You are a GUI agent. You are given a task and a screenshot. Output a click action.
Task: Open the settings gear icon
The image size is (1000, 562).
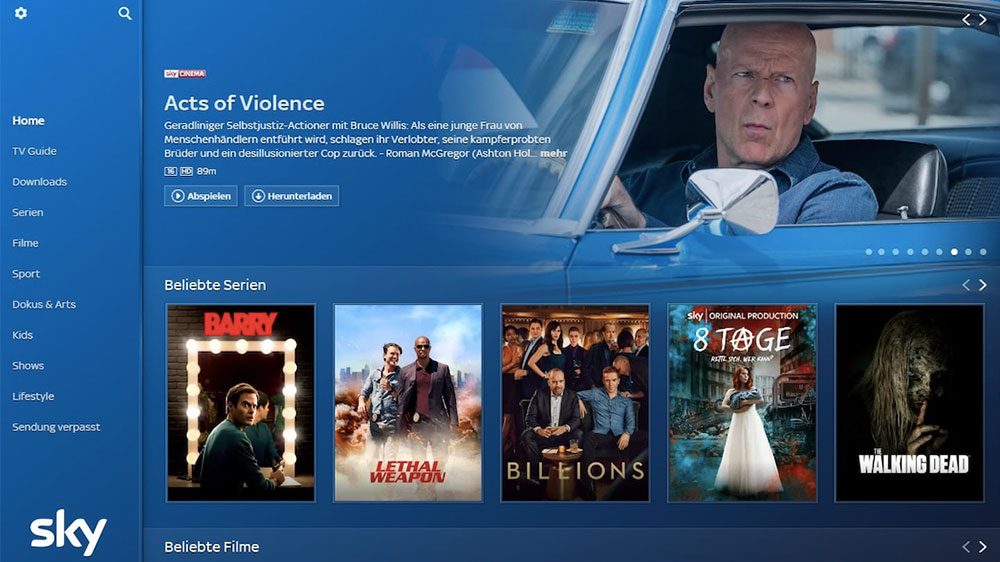(21, 13)
